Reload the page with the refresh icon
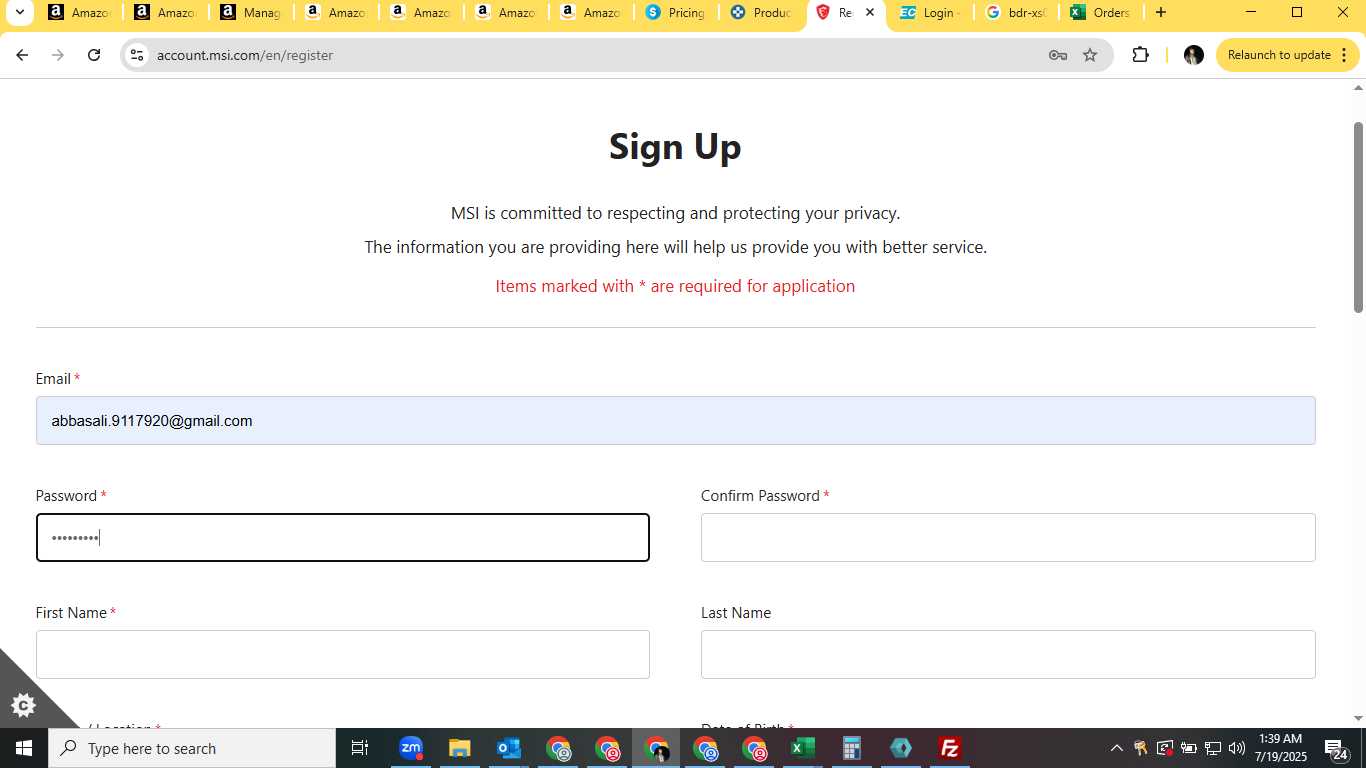The width and height of the screenshot is (1366, 768). pos(94,55)
